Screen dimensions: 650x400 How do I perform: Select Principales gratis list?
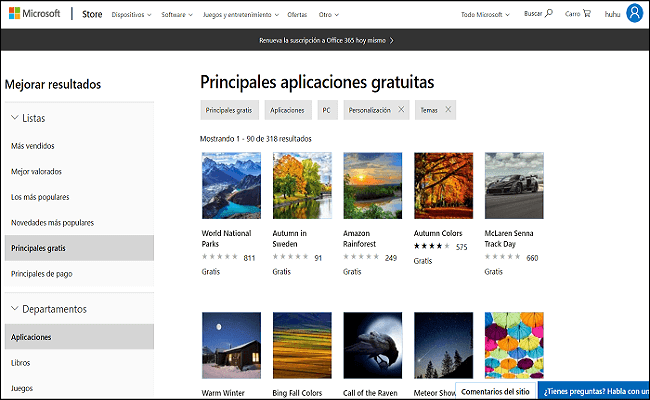[79, 248]
